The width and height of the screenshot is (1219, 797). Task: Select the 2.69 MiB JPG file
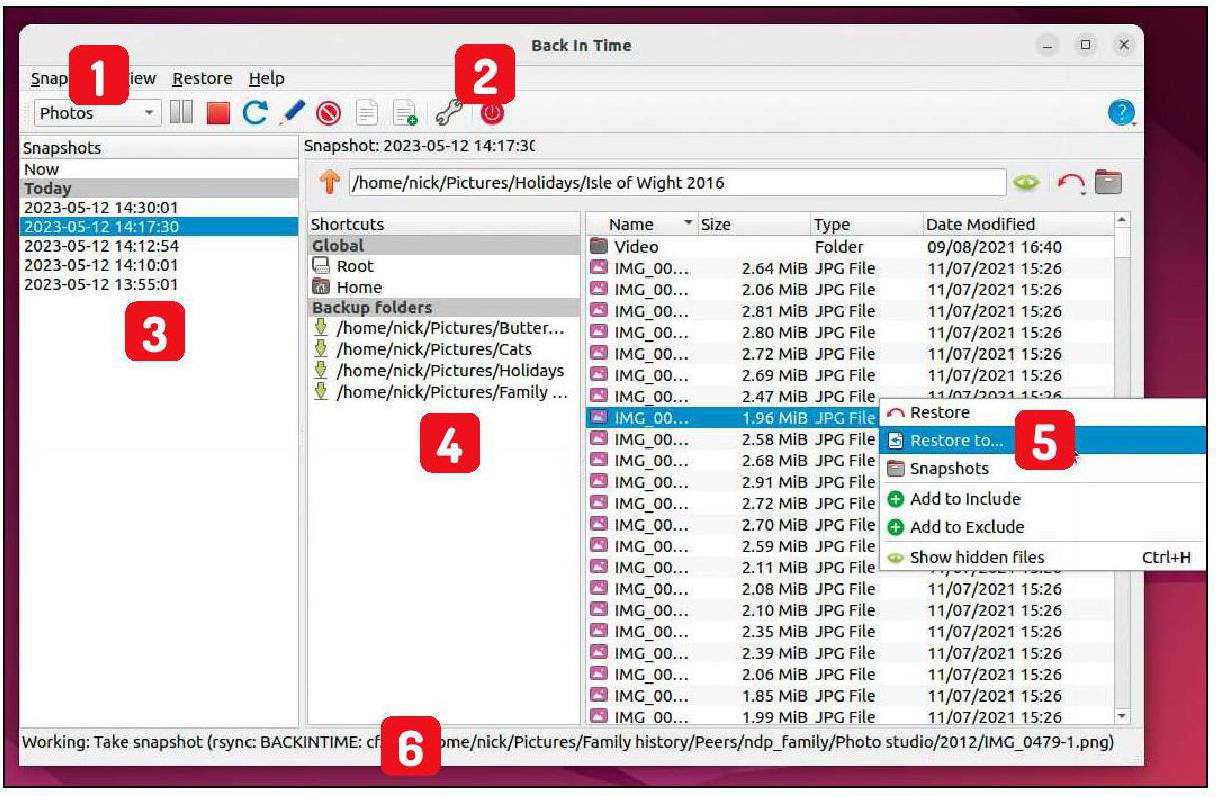coord(849,375)
